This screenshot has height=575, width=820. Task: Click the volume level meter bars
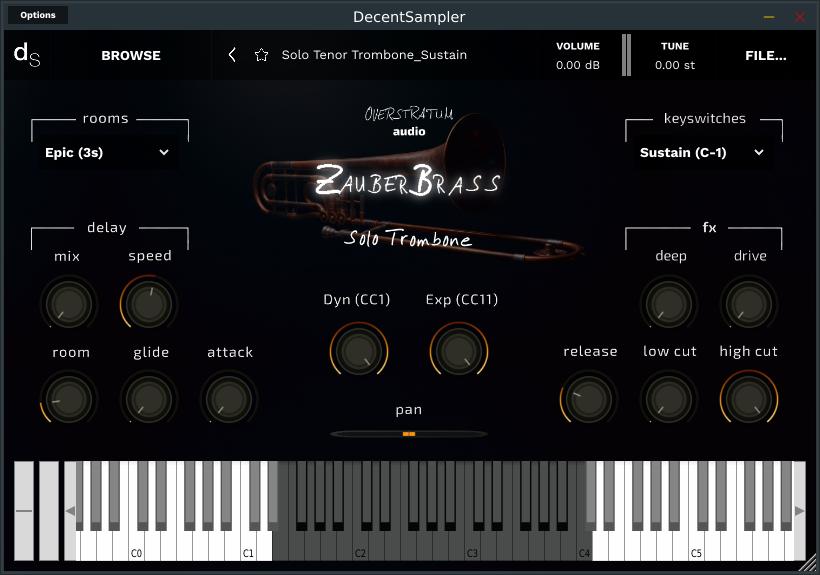click(627, 55)
